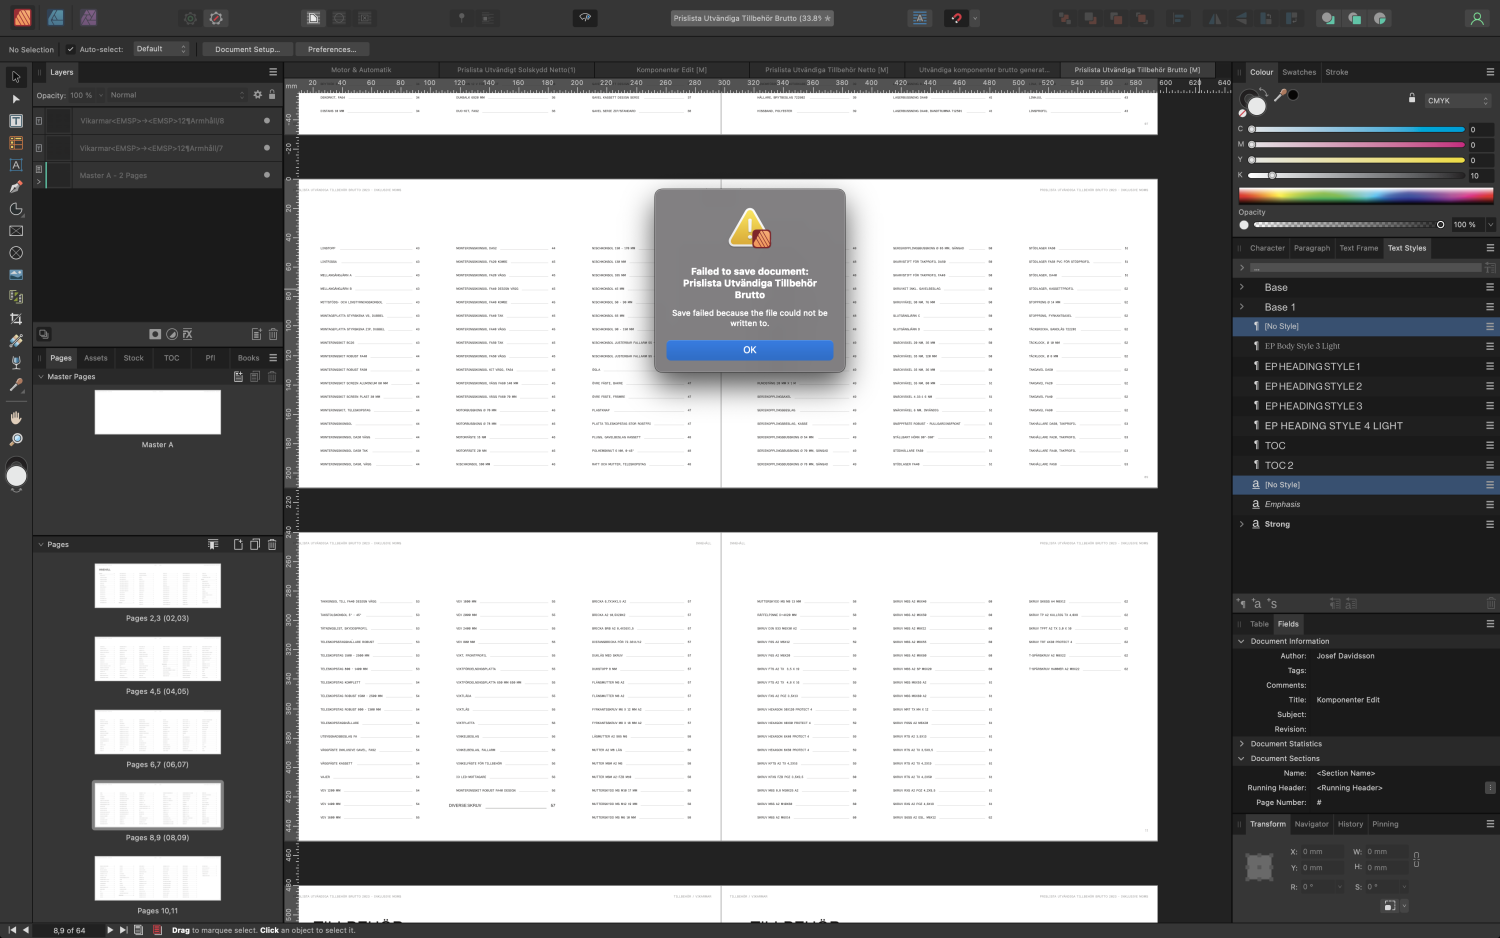This screenshot has width=1500, height=938.
Task: Select the Pages 6,7 thumbnail
Action: pyautogui.click(x=157, y=732)
